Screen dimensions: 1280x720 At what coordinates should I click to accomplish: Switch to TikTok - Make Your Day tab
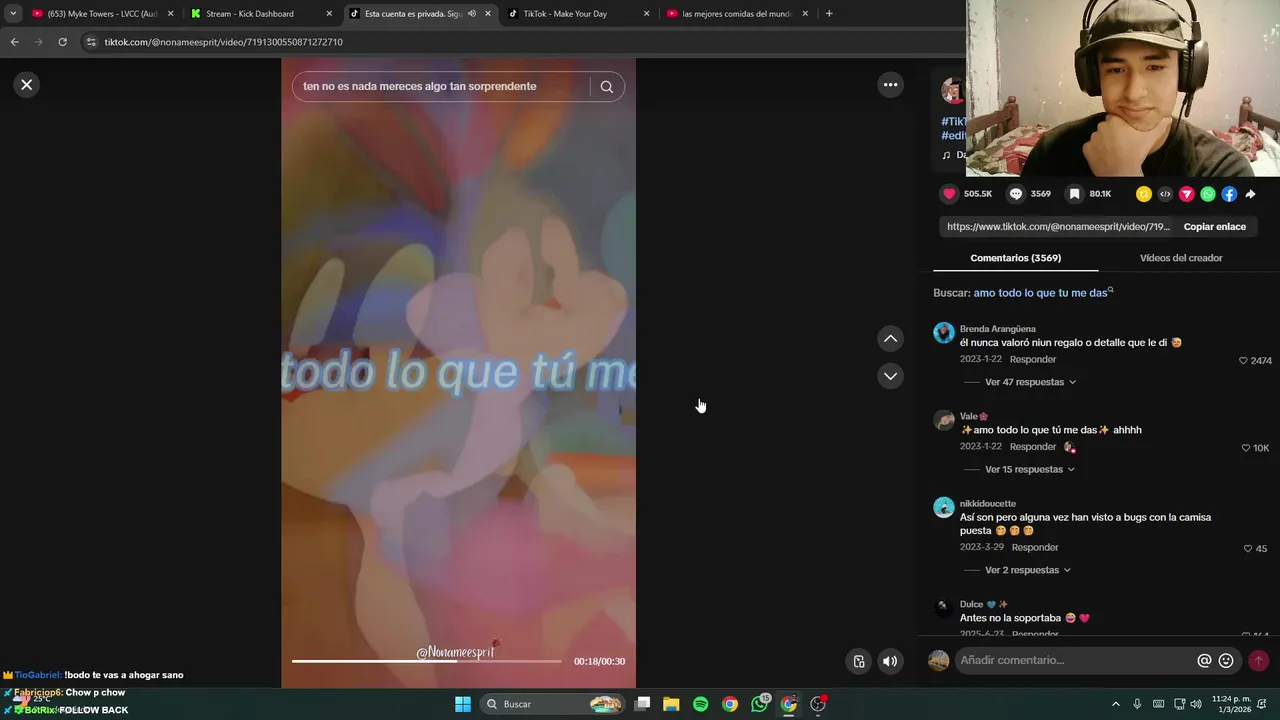pyautogui.click(x=578, y=14)
